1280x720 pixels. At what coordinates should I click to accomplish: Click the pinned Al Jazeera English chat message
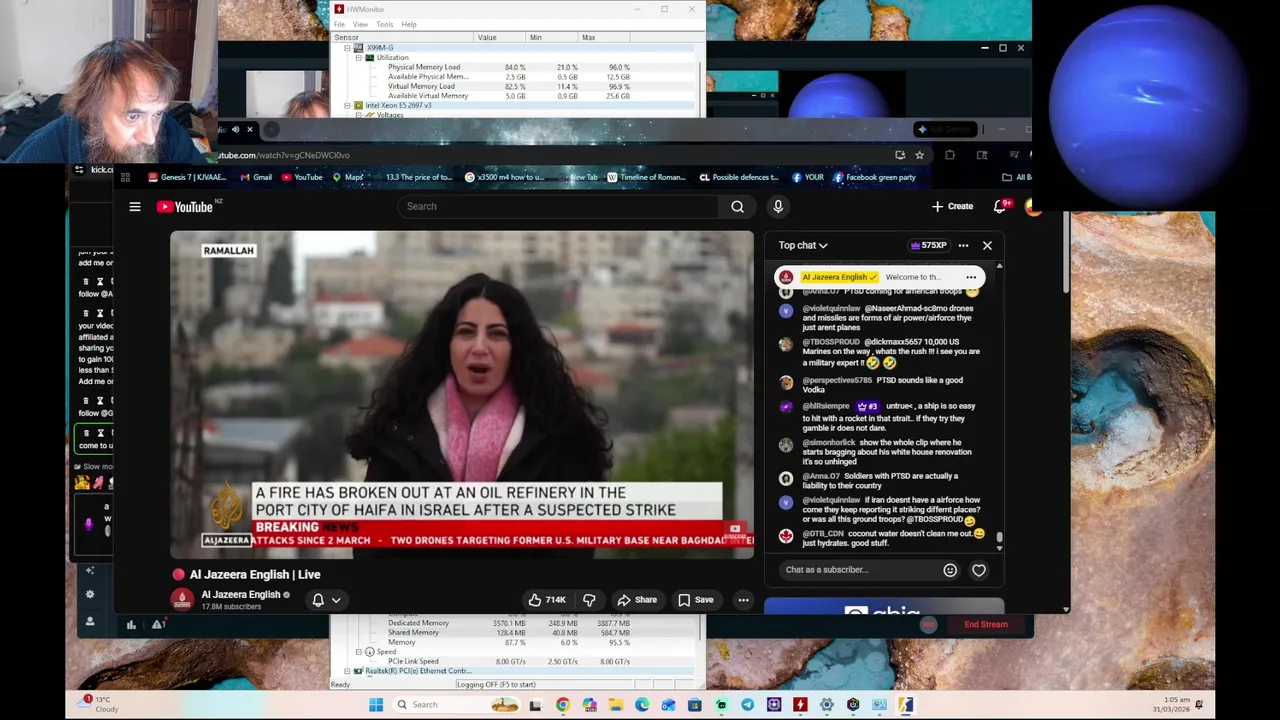pos(880,277)
